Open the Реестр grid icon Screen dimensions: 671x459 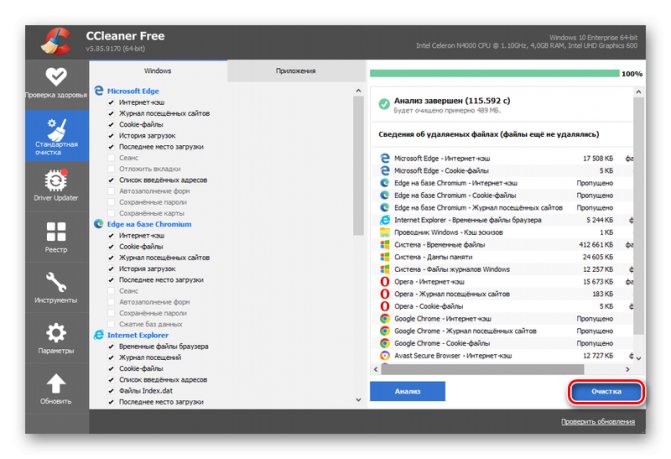point(56,231)
